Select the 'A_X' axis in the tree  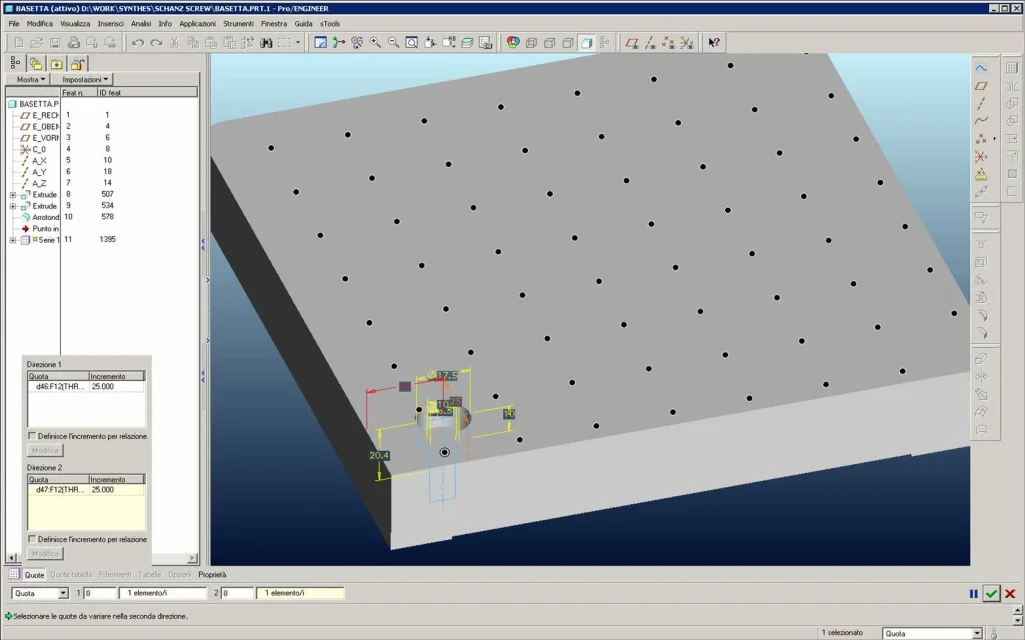tap(39, 161)
